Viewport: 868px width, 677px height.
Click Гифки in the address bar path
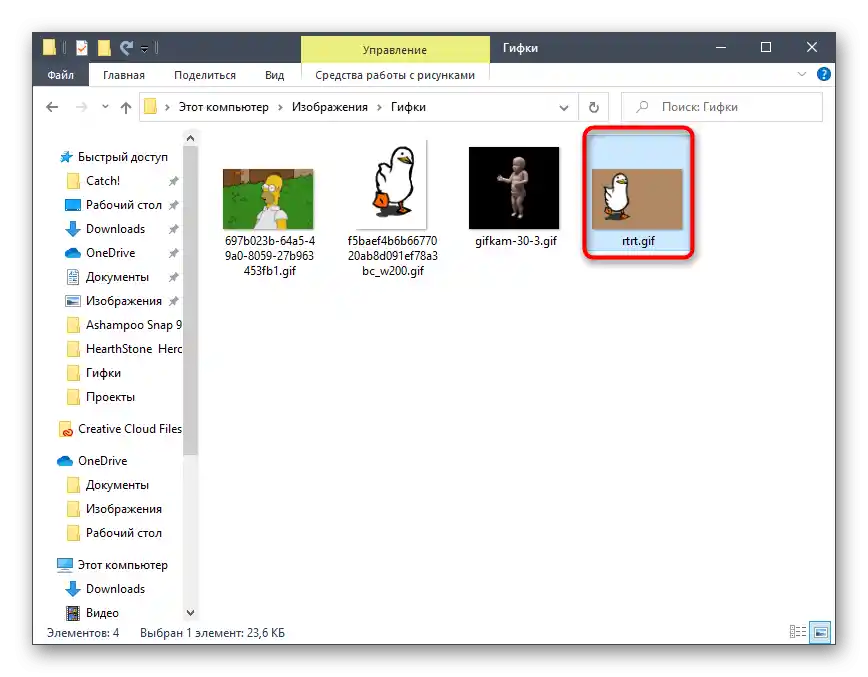click(x=408, y=107)
